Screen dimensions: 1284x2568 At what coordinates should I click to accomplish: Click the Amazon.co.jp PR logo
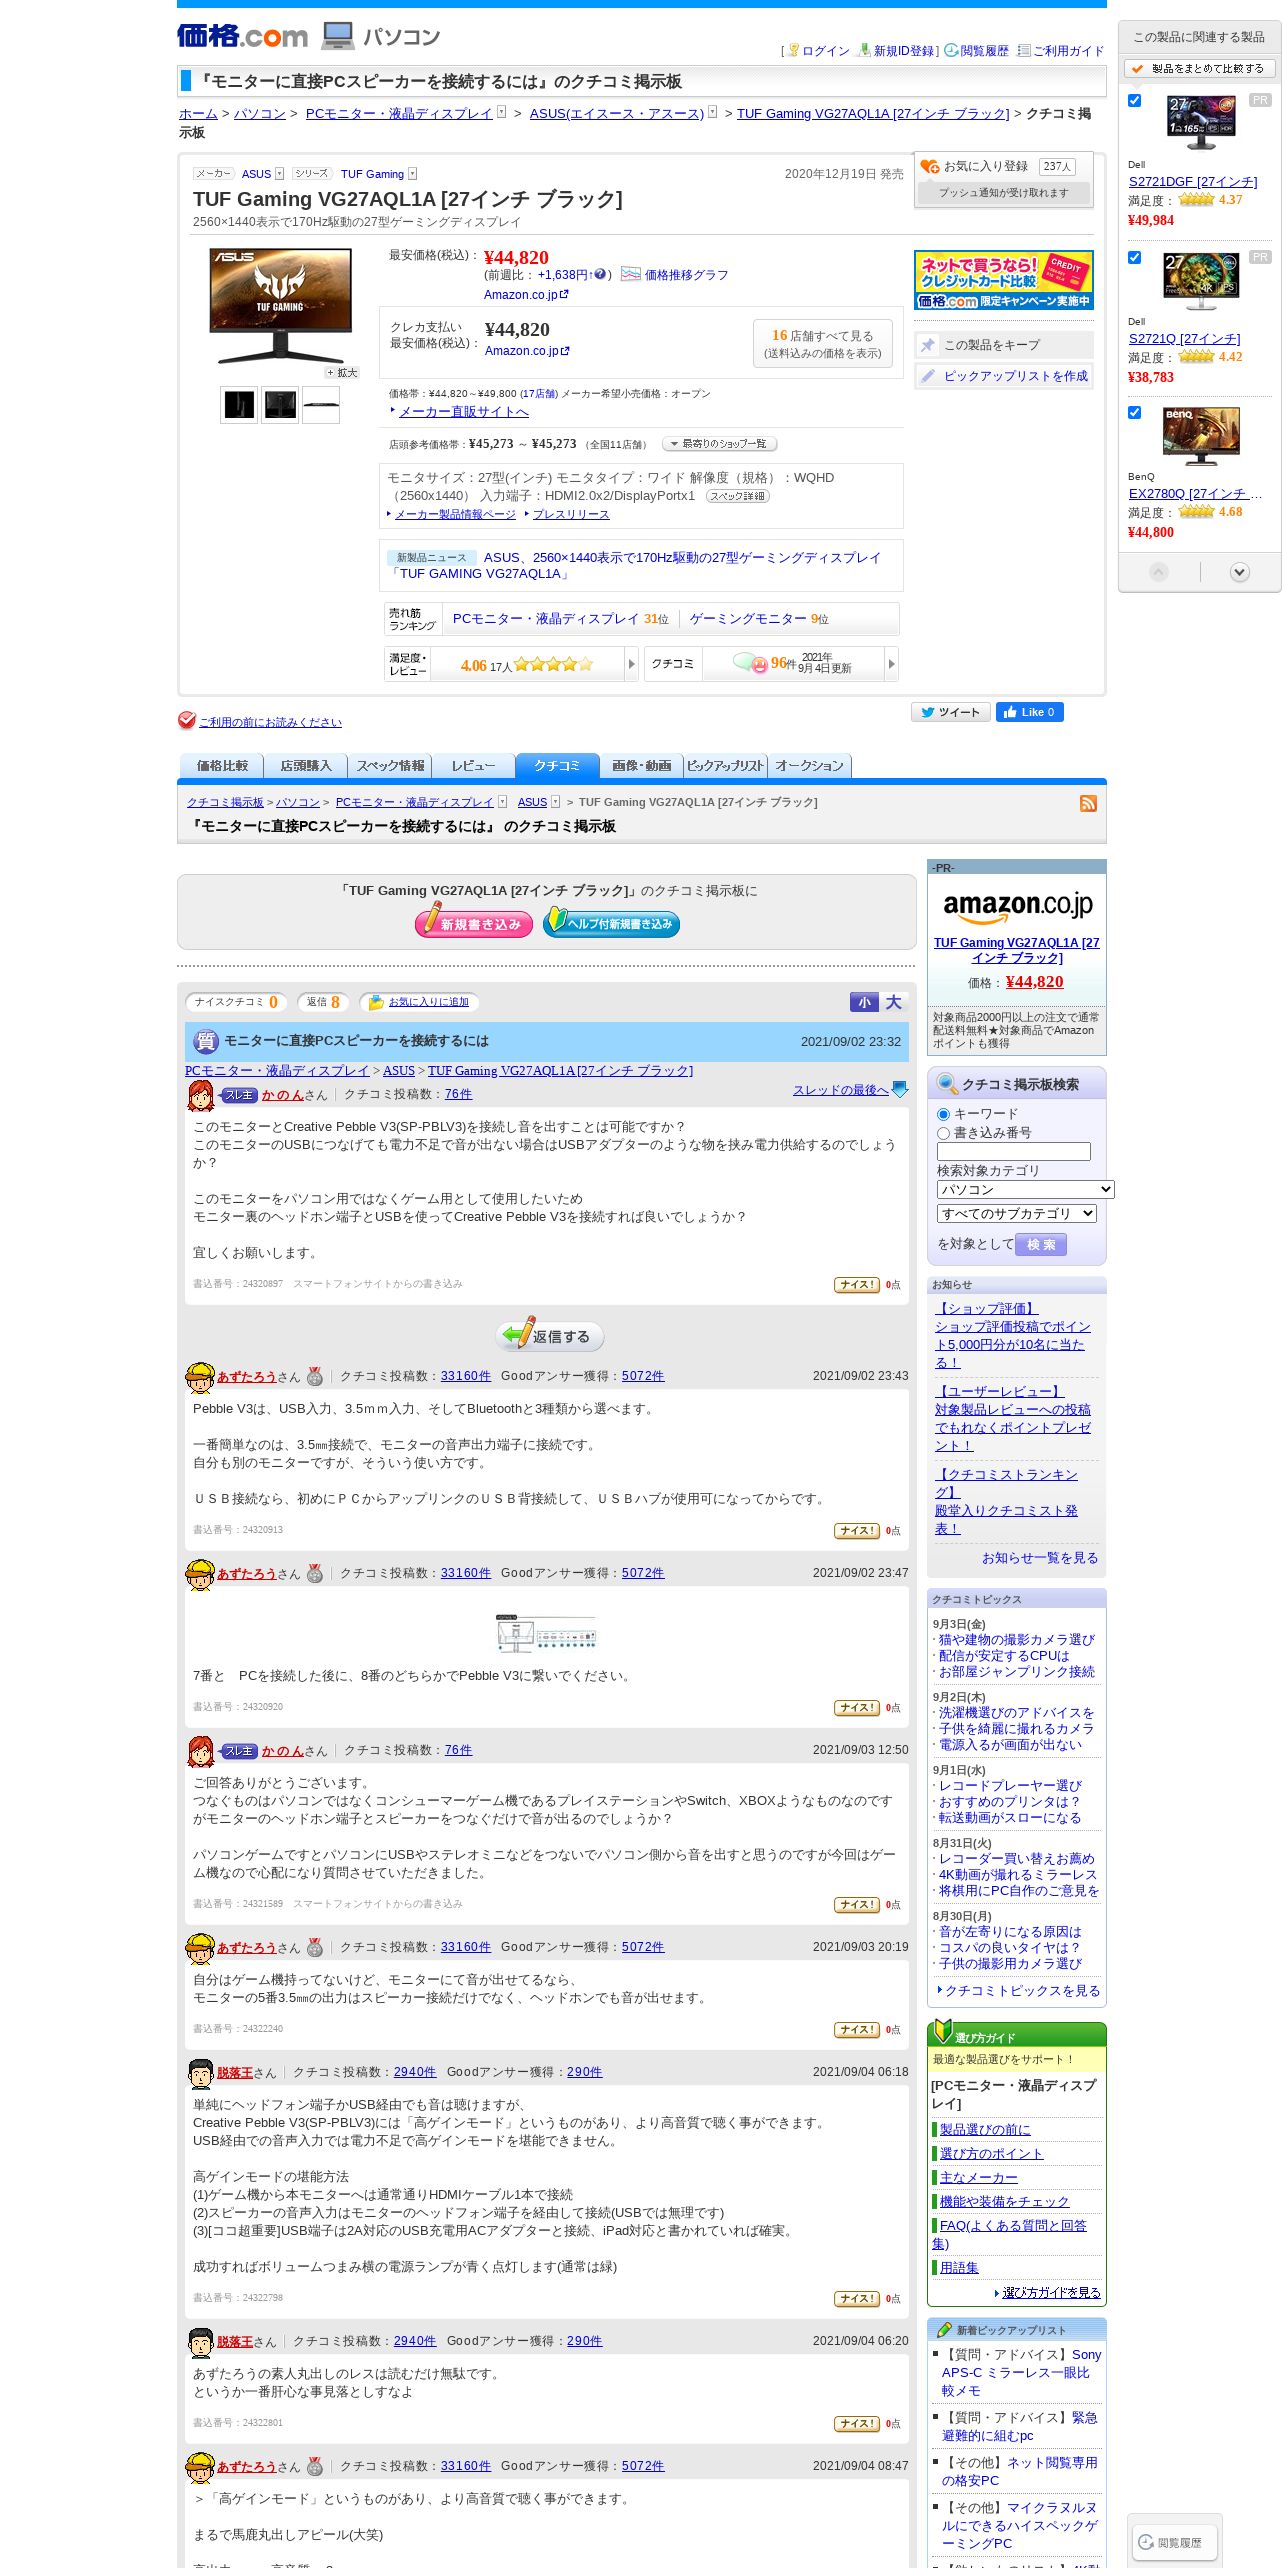coord(1017,906)
